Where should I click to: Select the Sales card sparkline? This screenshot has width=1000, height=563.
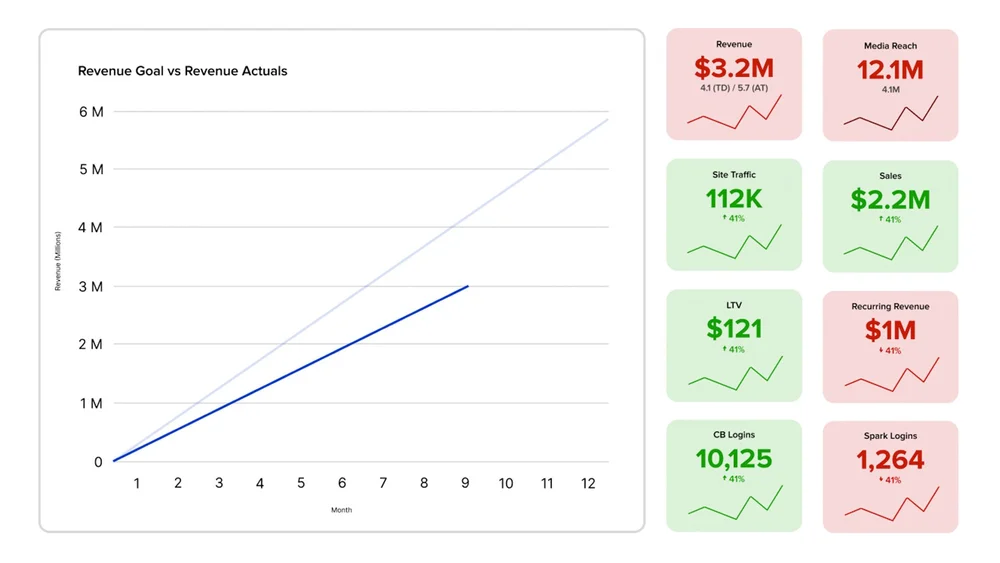click(x=890, y=244)
